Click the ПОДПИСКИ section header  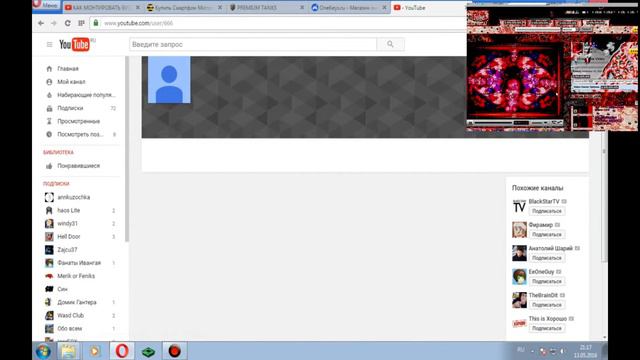point(56,184)
